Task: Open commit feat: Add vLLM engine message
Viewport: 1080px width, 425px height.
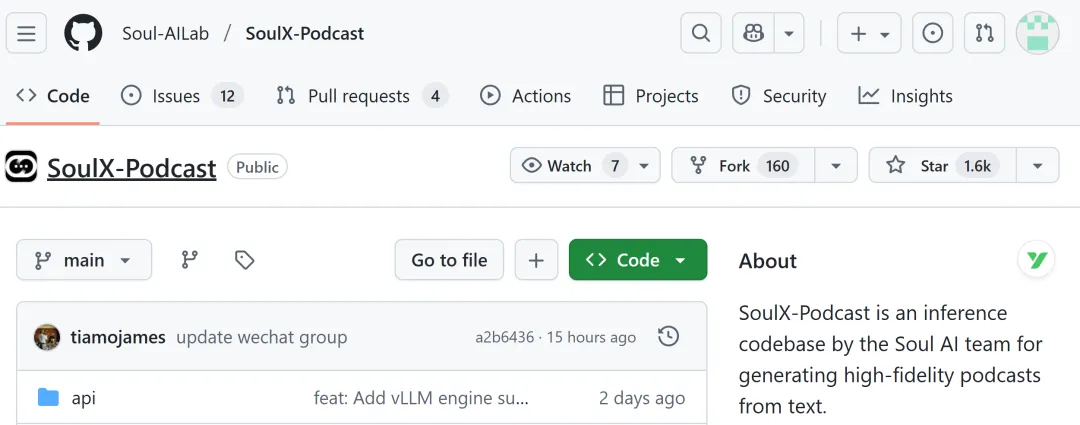Action: tap(422, 398)
